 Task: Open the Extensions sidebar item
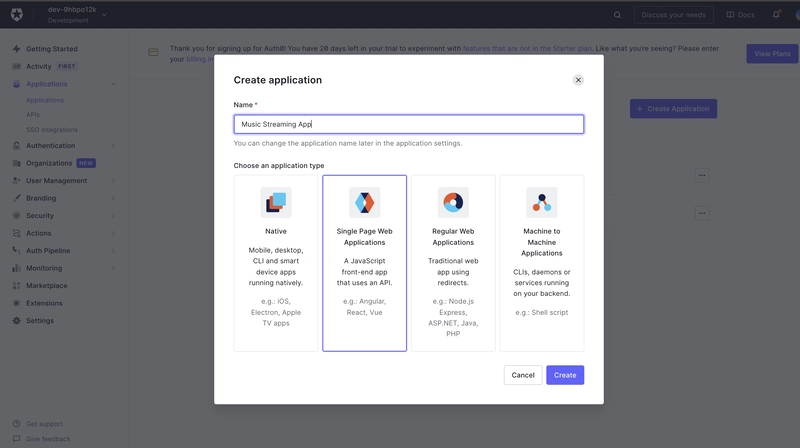click(44, 303)
